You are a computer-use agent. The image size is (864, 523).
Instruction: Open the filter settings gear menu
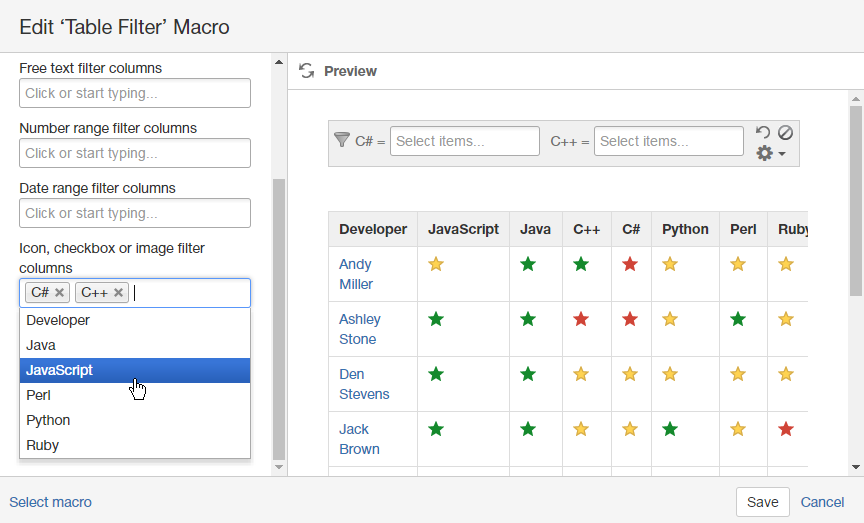click(769, 153)
